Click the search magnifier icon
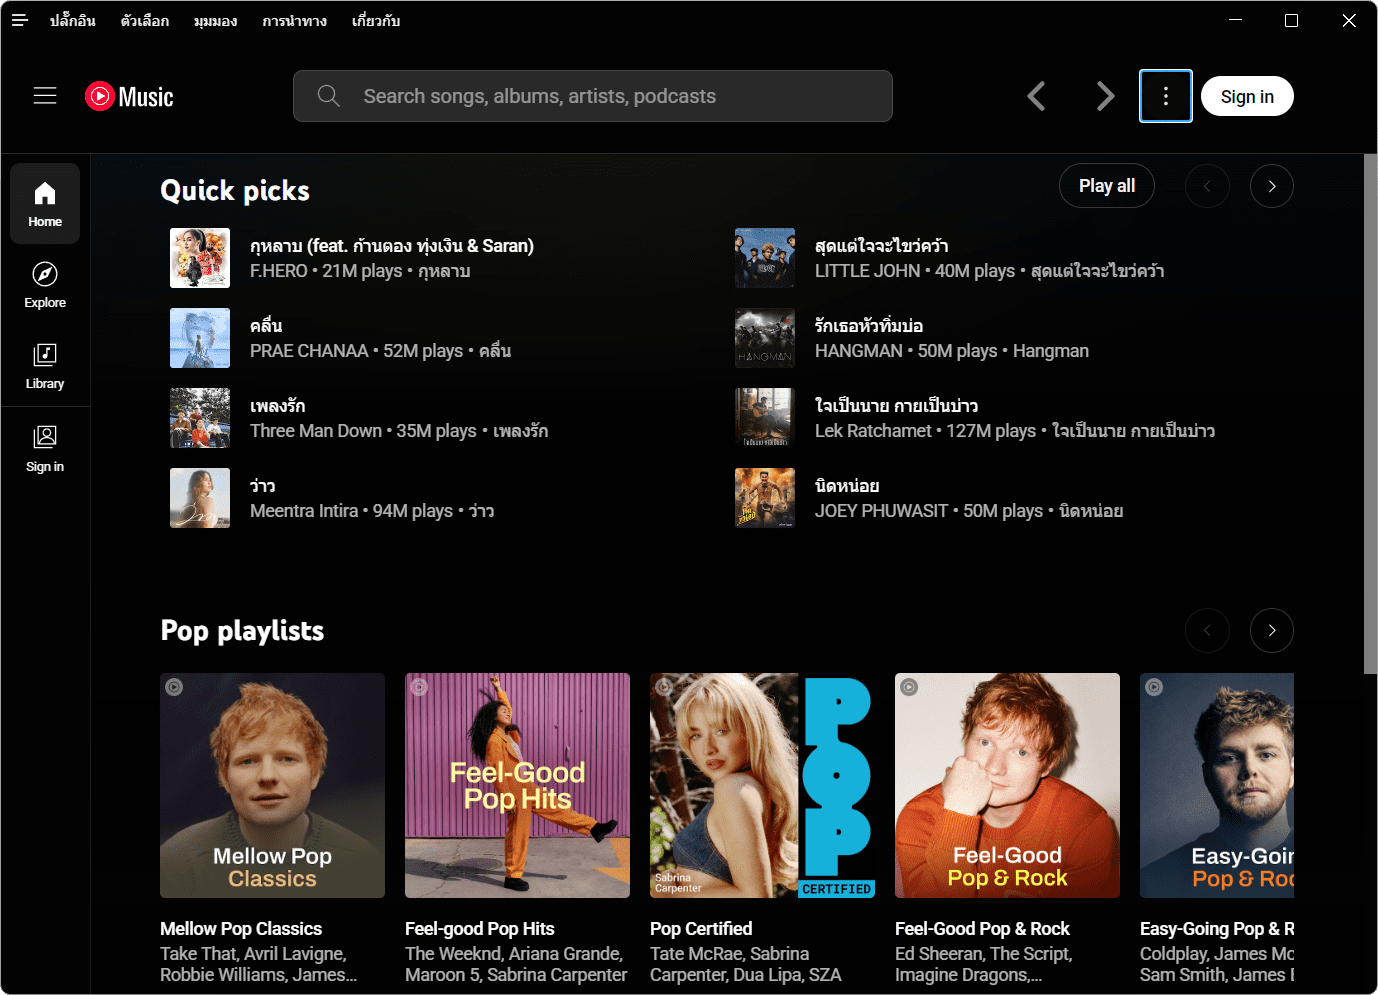The image size is (1378, 995). [328, 96]
